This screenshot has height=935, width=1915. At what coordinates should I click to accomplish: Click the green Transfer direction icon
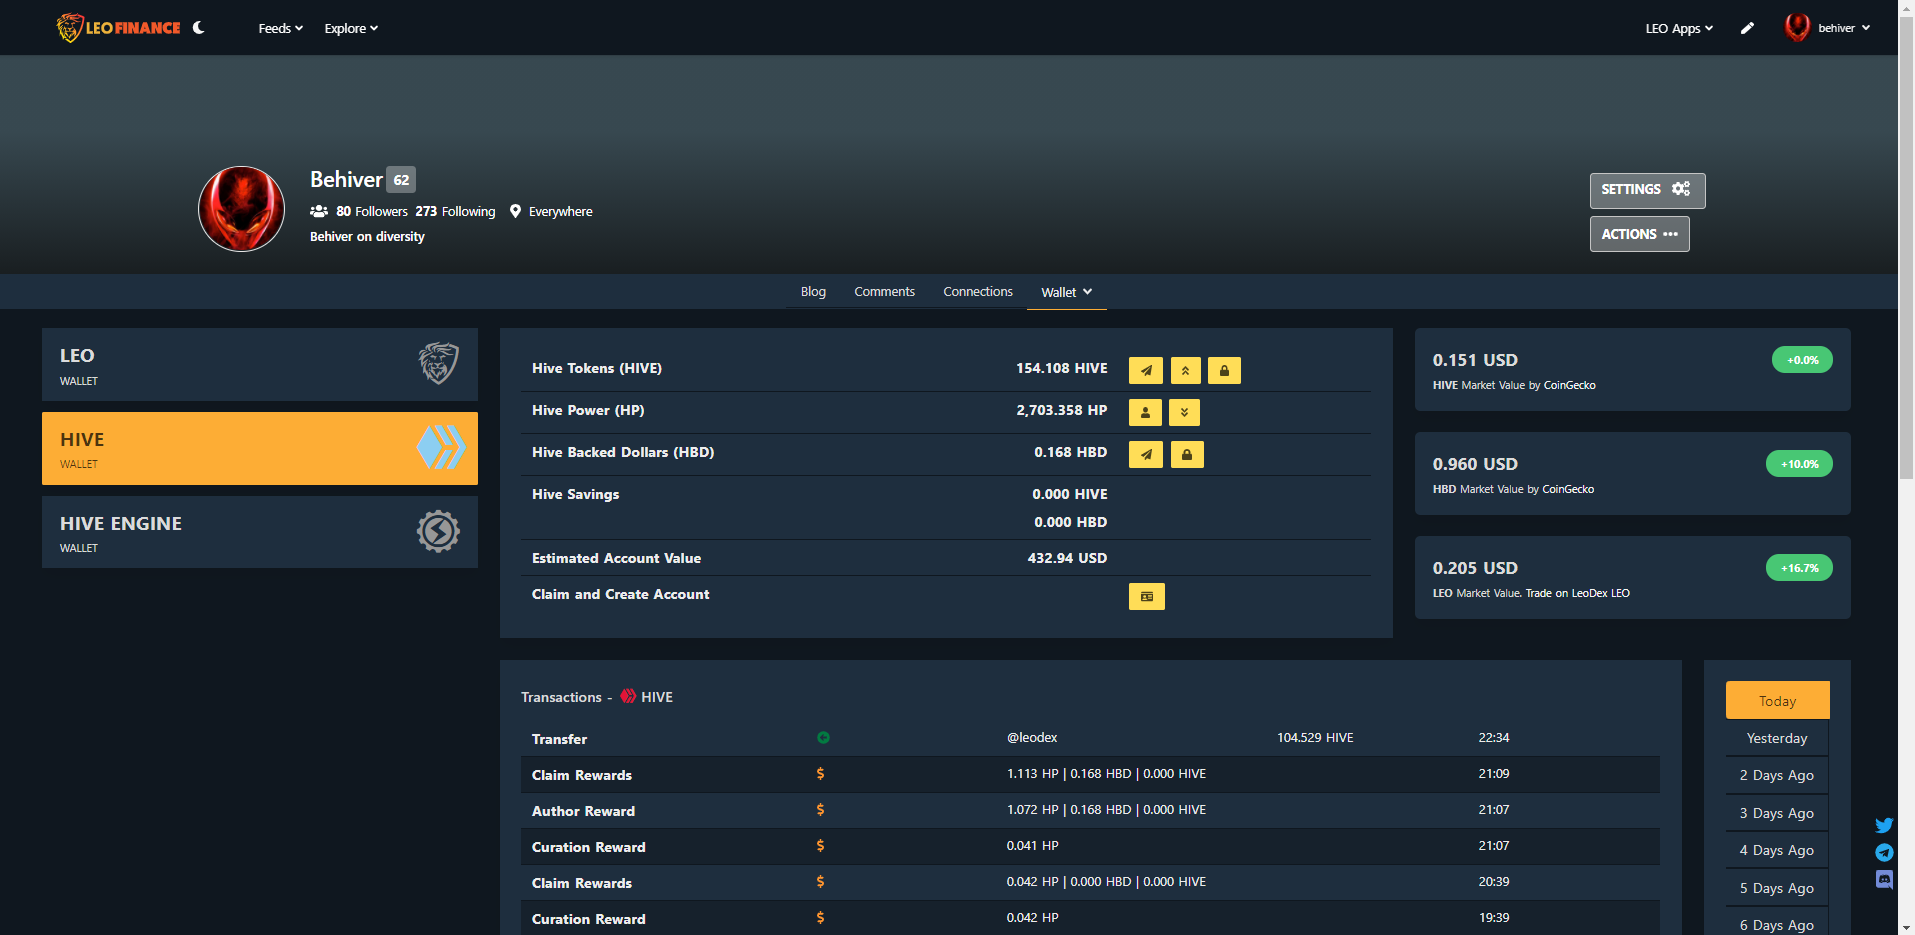823,738
